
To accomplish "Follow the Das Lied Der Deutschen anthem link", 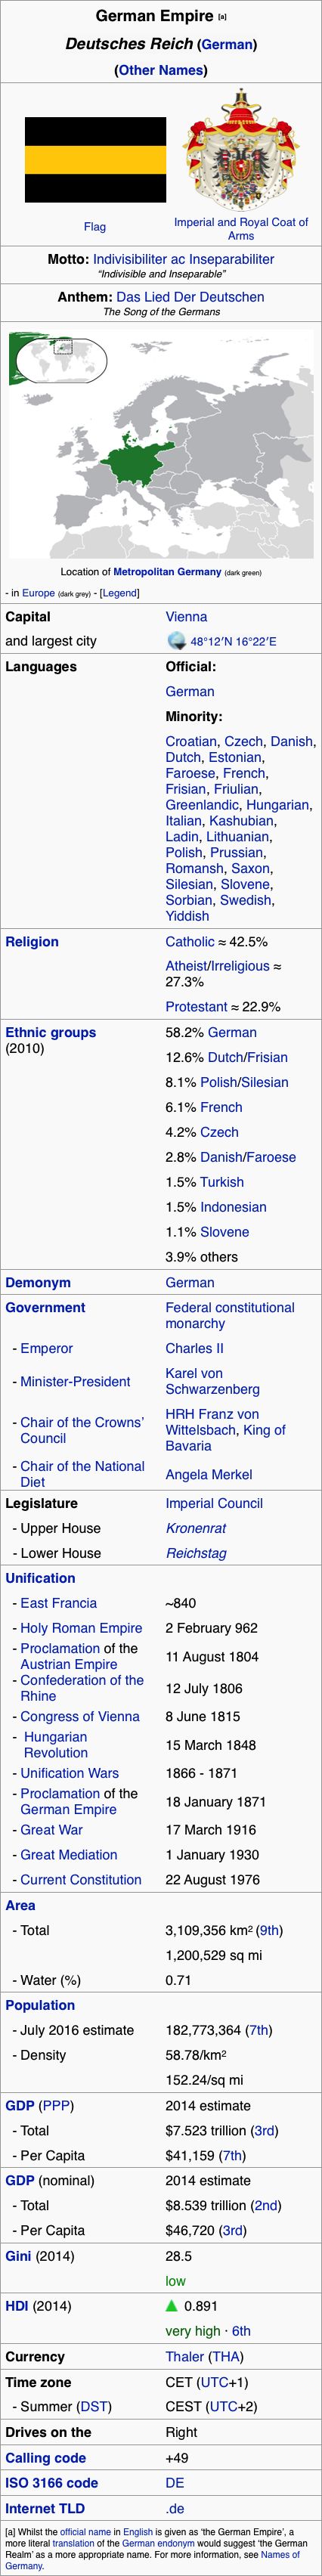I will coord(190,297).
